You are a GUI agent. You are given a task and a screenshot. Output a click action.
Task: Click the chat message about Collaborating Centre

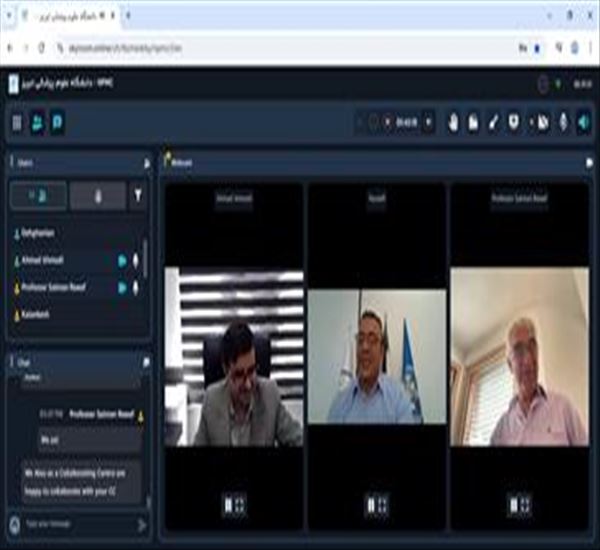pyautogui.click(x=81, y=482)
